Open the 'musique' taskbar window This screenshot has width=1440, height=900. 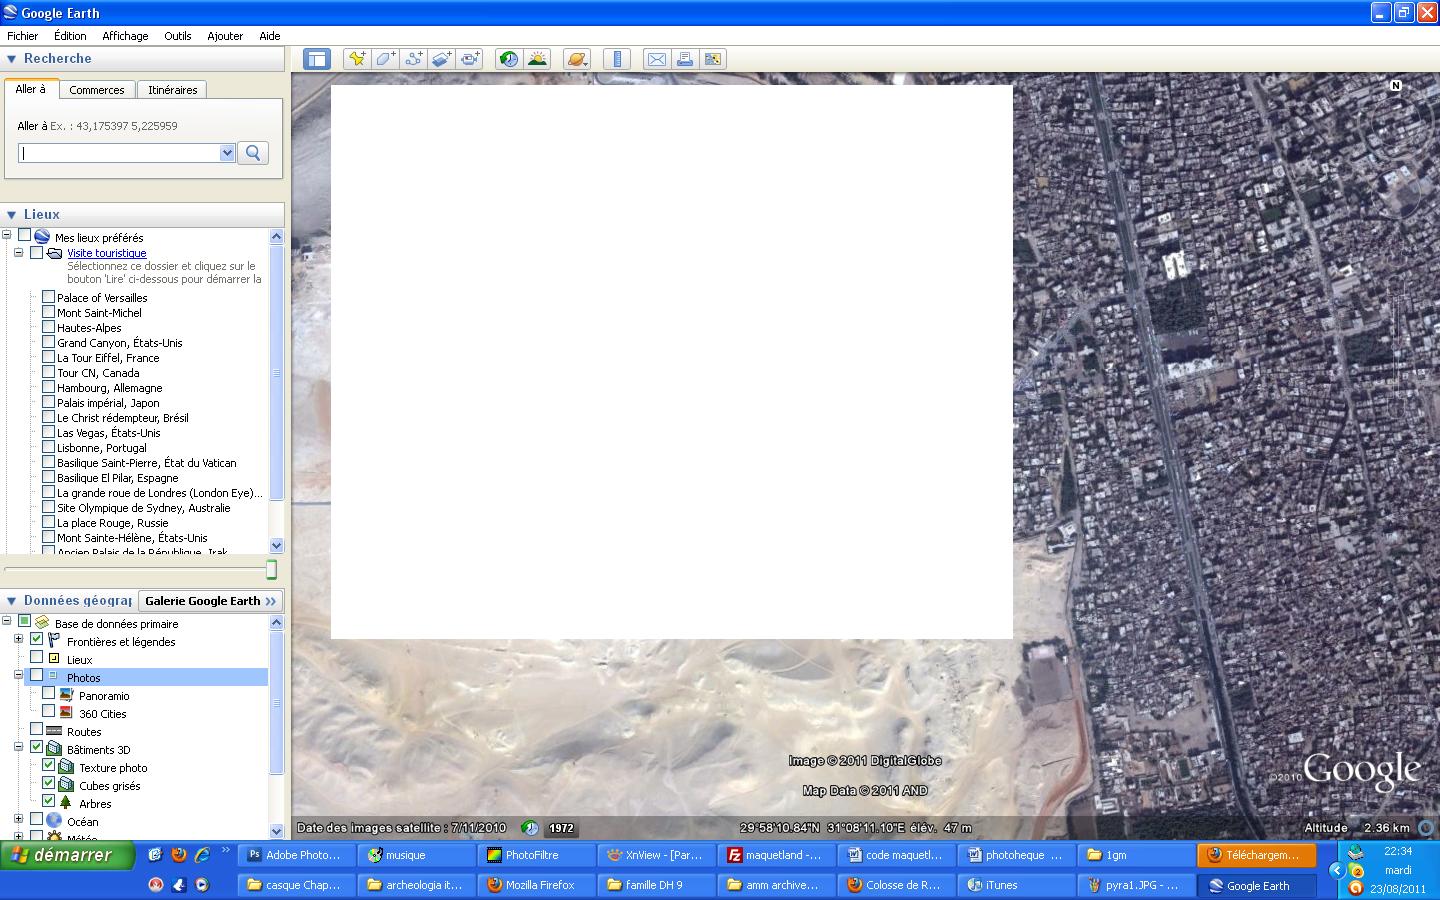coord(416,855)
